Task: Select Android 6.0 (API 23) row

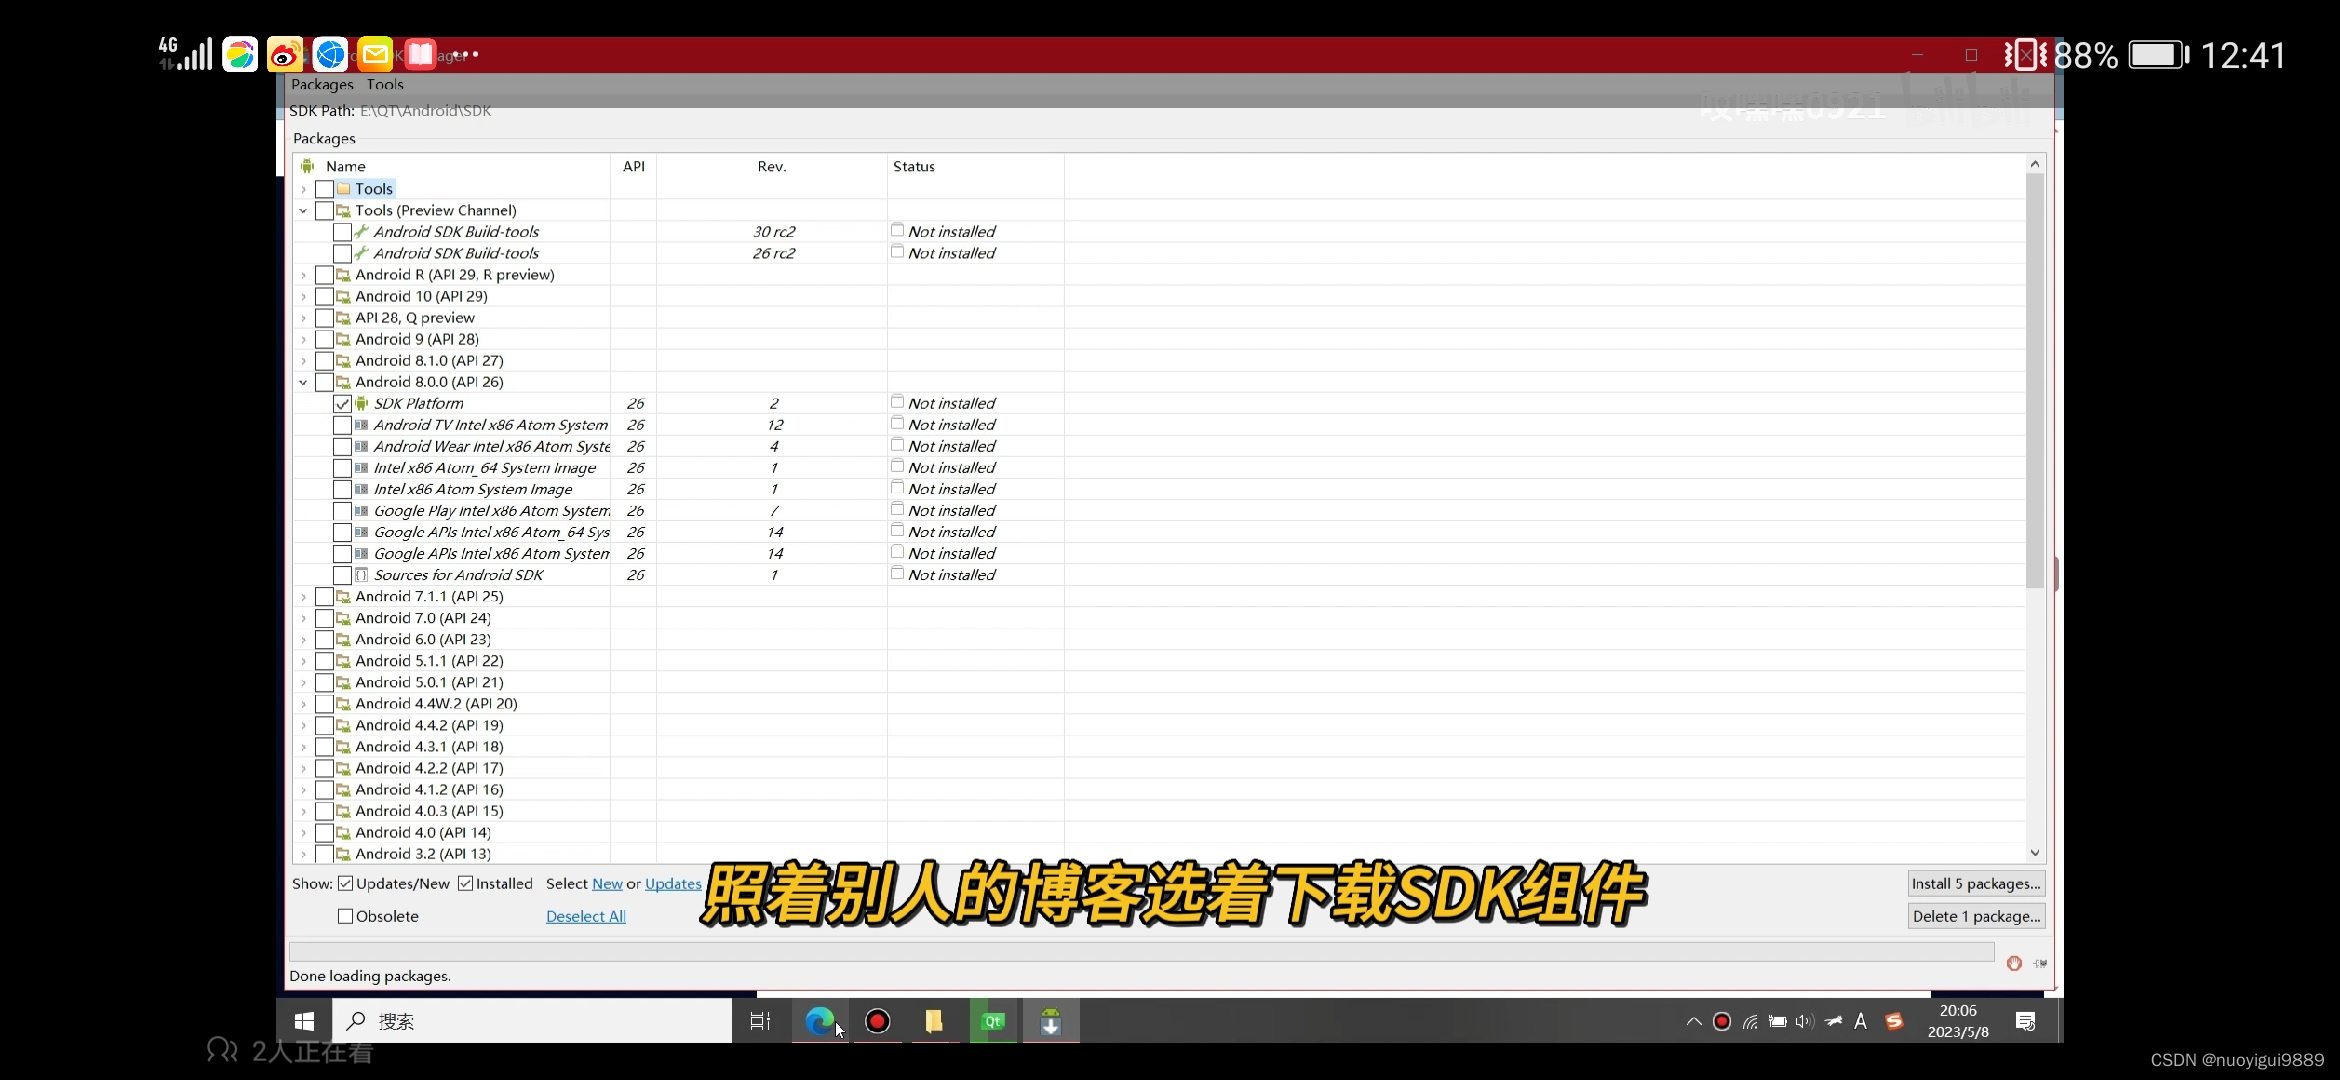Action: [x=422, y=640]
